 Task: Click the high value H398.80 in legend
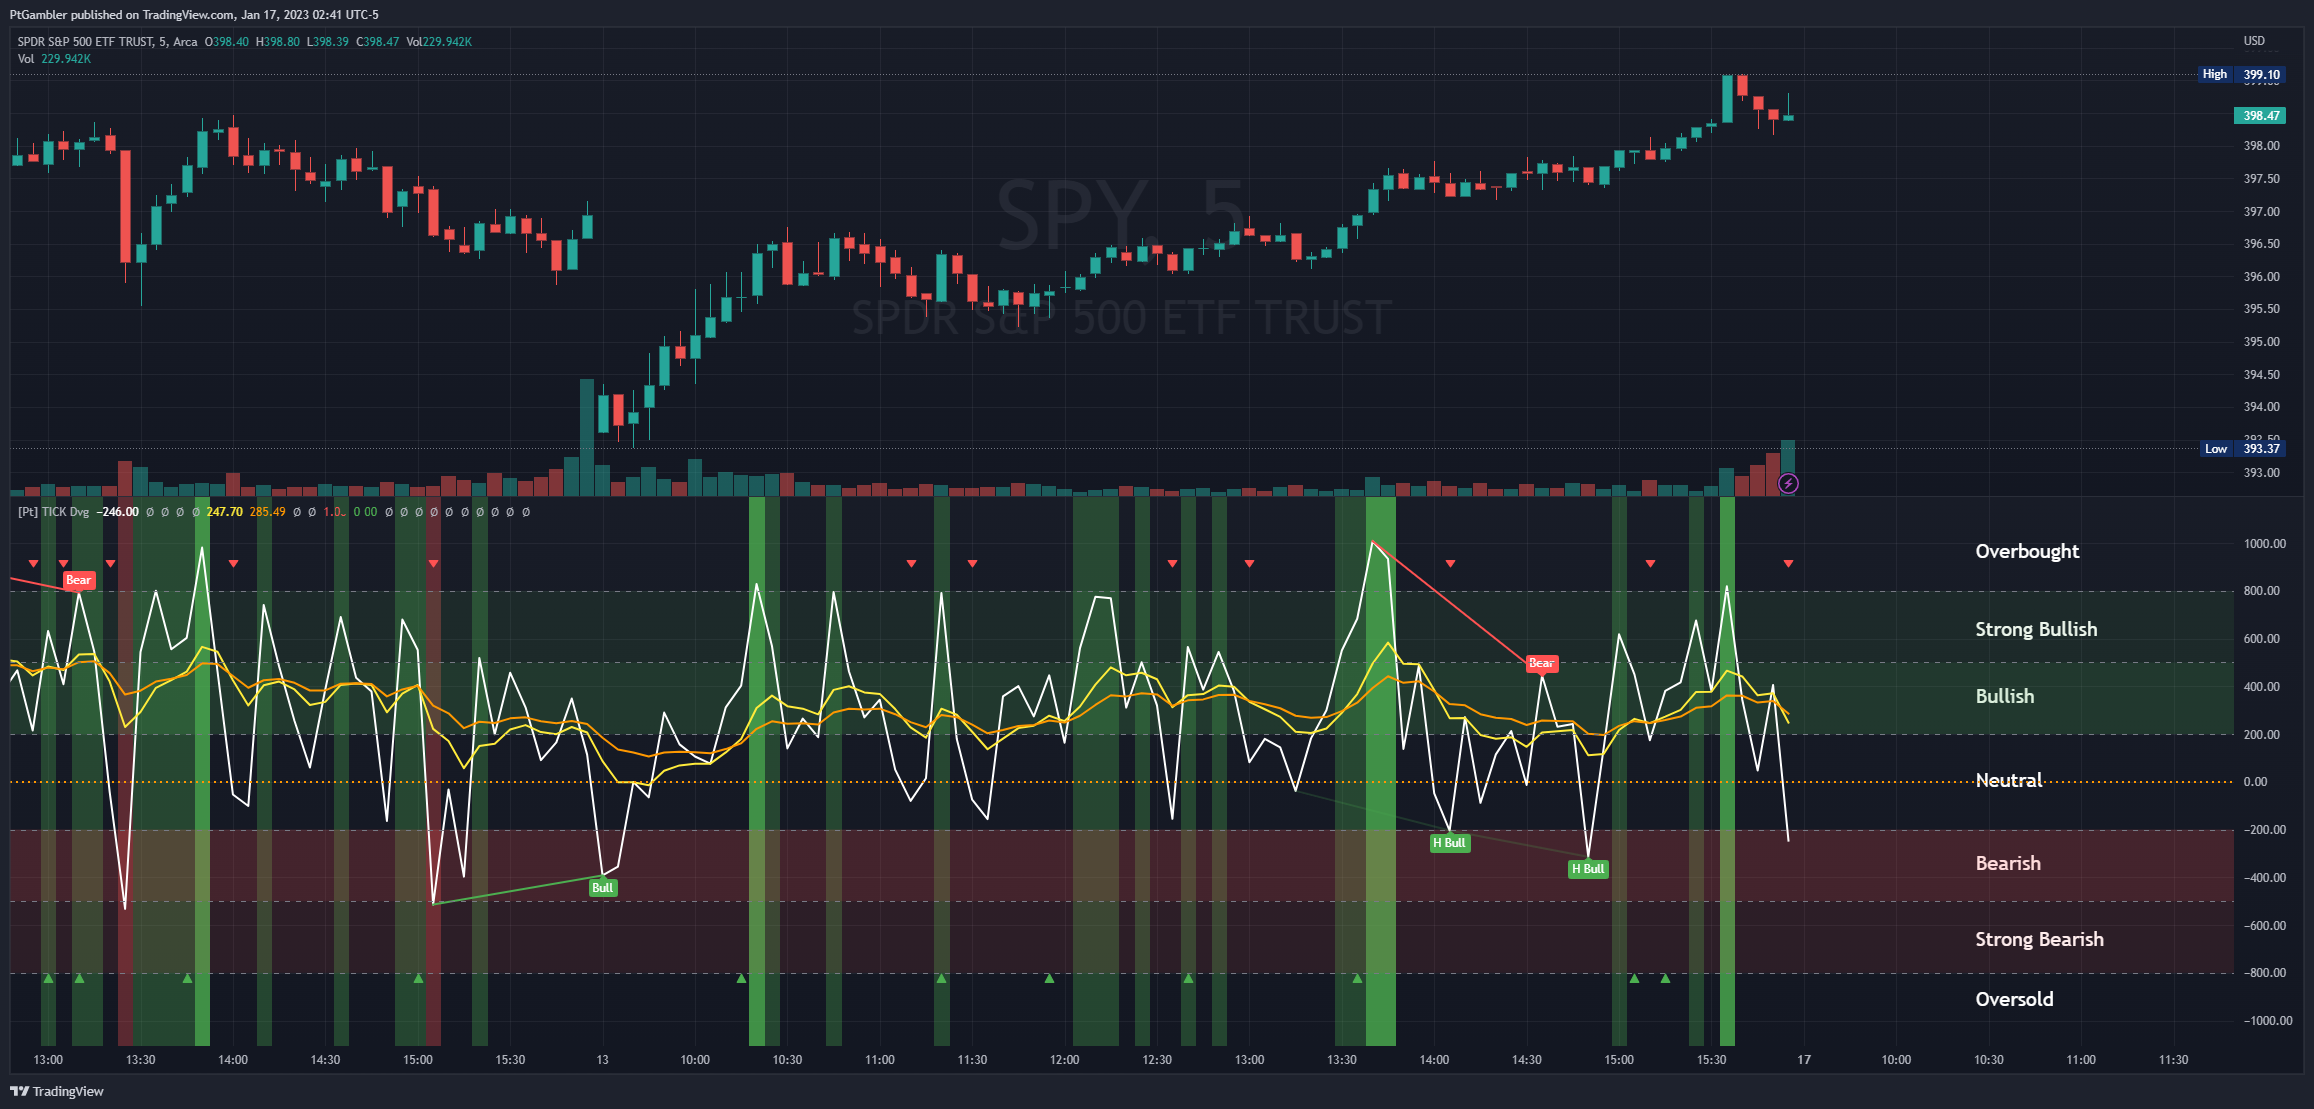(x=278, y=42)
